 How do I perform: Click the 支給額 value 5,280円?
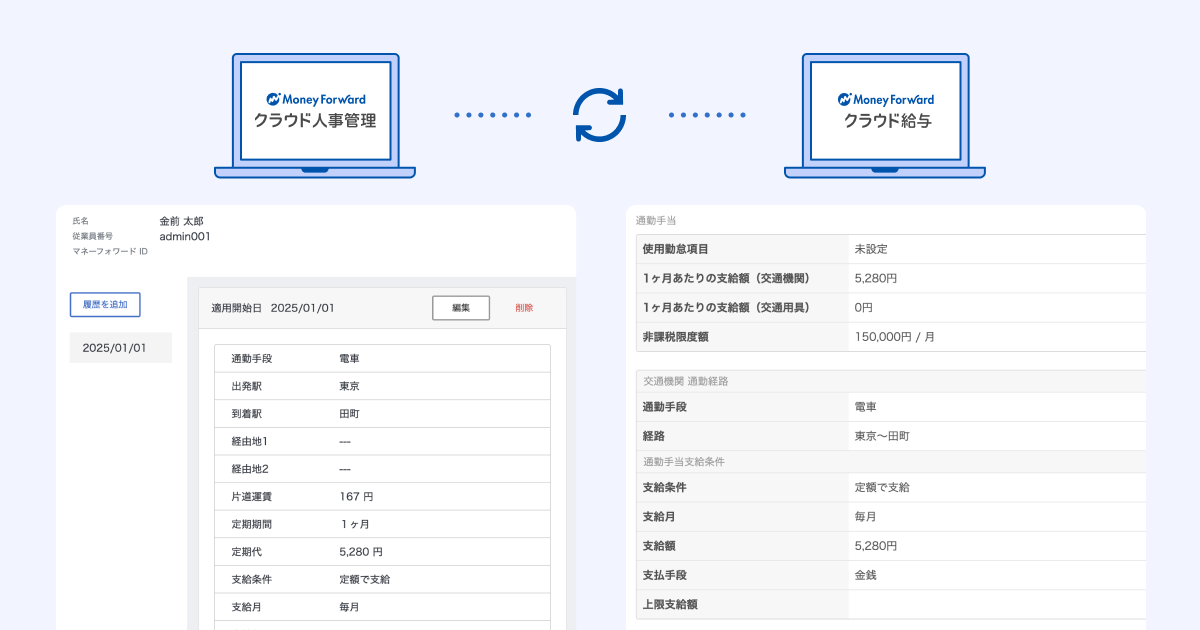876,546
